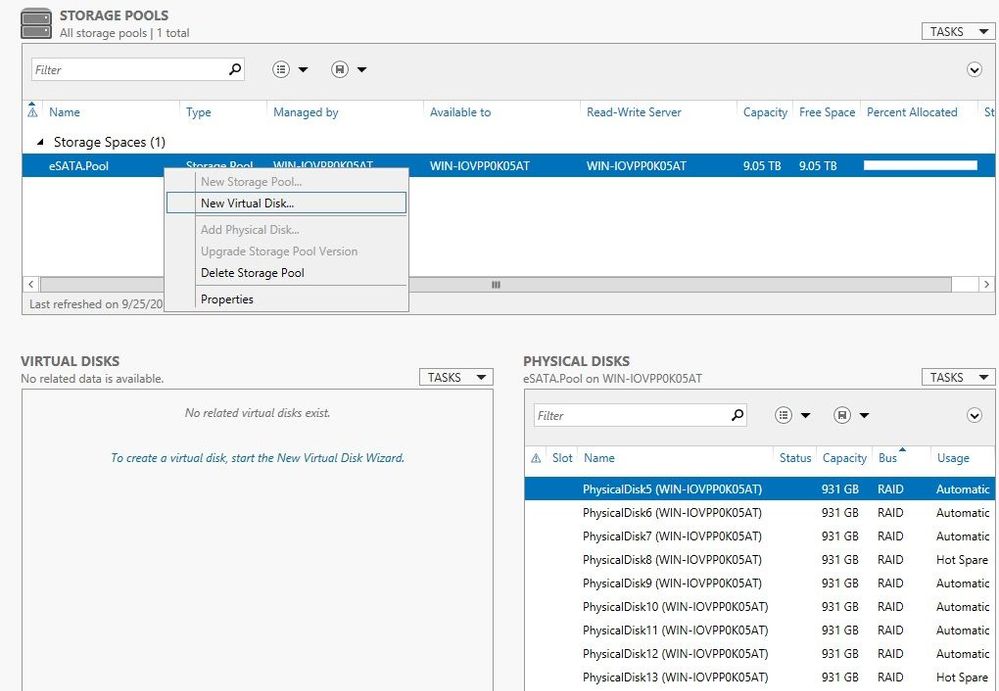Open list view options icon in Physical Disks

pos(783,415)
